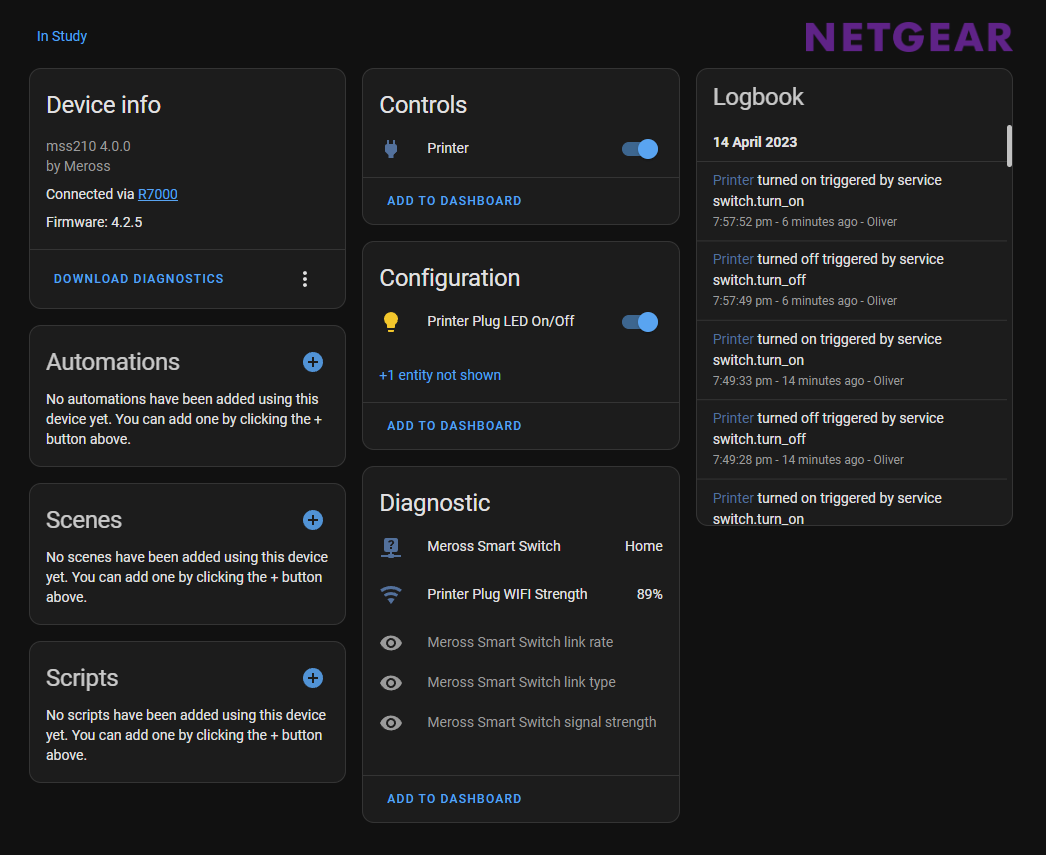Open the R7000 connected-via link

click(158, 194)
